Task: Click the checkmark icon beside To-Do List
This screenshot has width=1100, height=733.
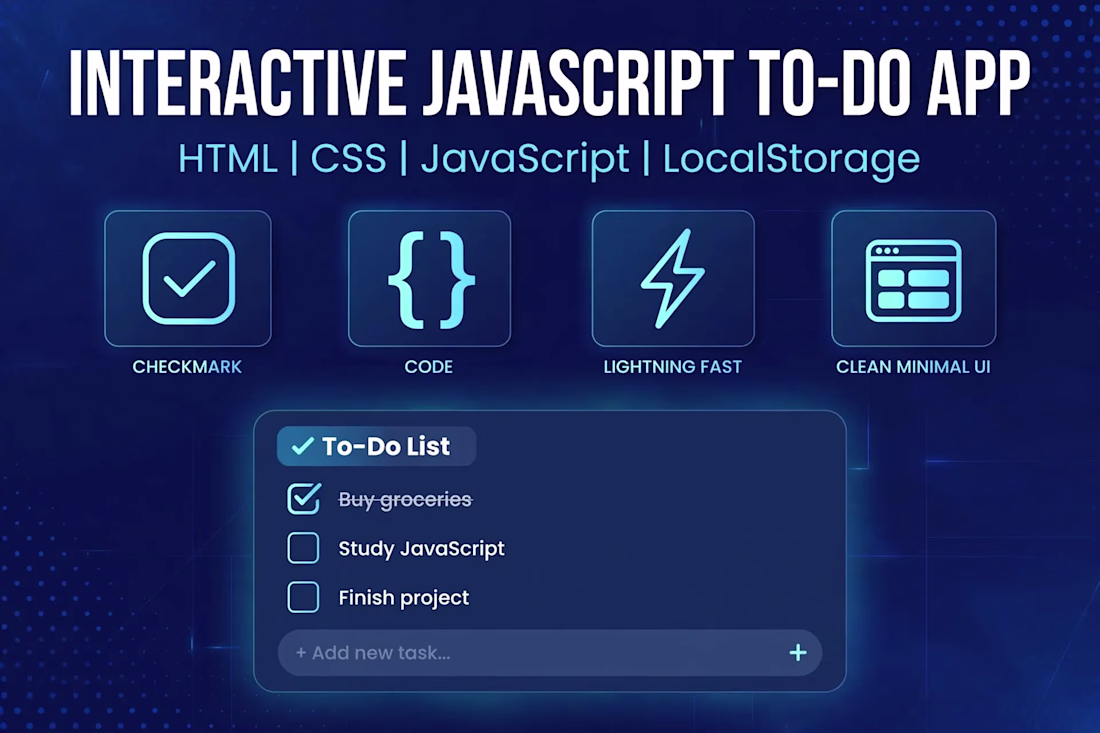Action: (302, 446)
